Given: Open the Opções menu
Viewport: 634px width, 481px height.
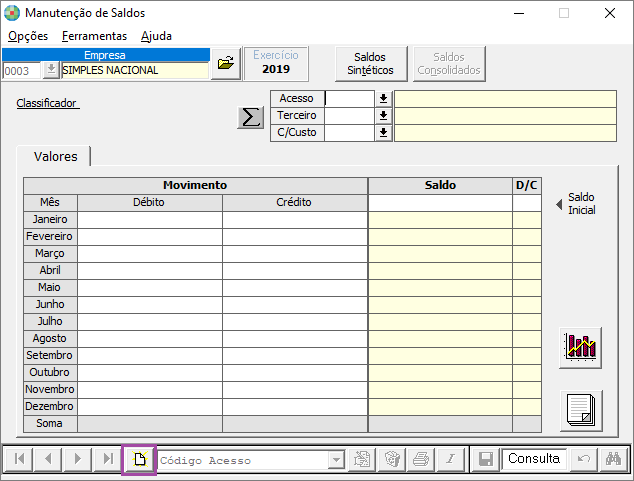Looking at the screenshot, I should (28, 36).
